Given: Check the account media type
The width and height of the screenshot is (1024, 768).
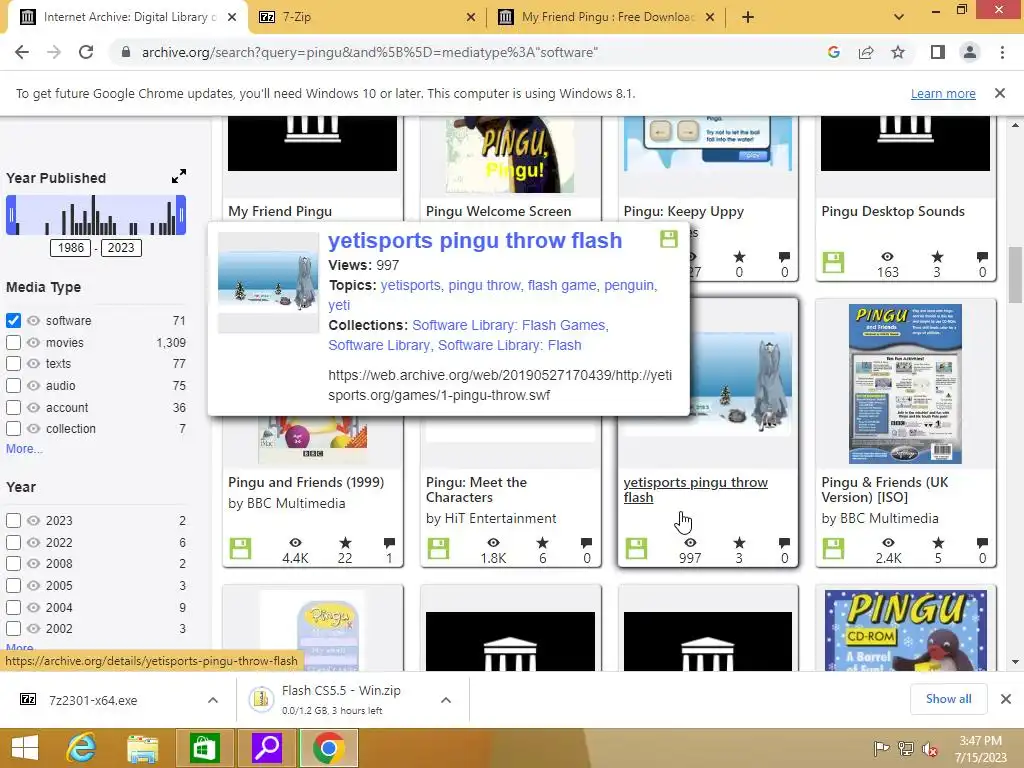Looking at the screenshot, I should tap(13, 407).
